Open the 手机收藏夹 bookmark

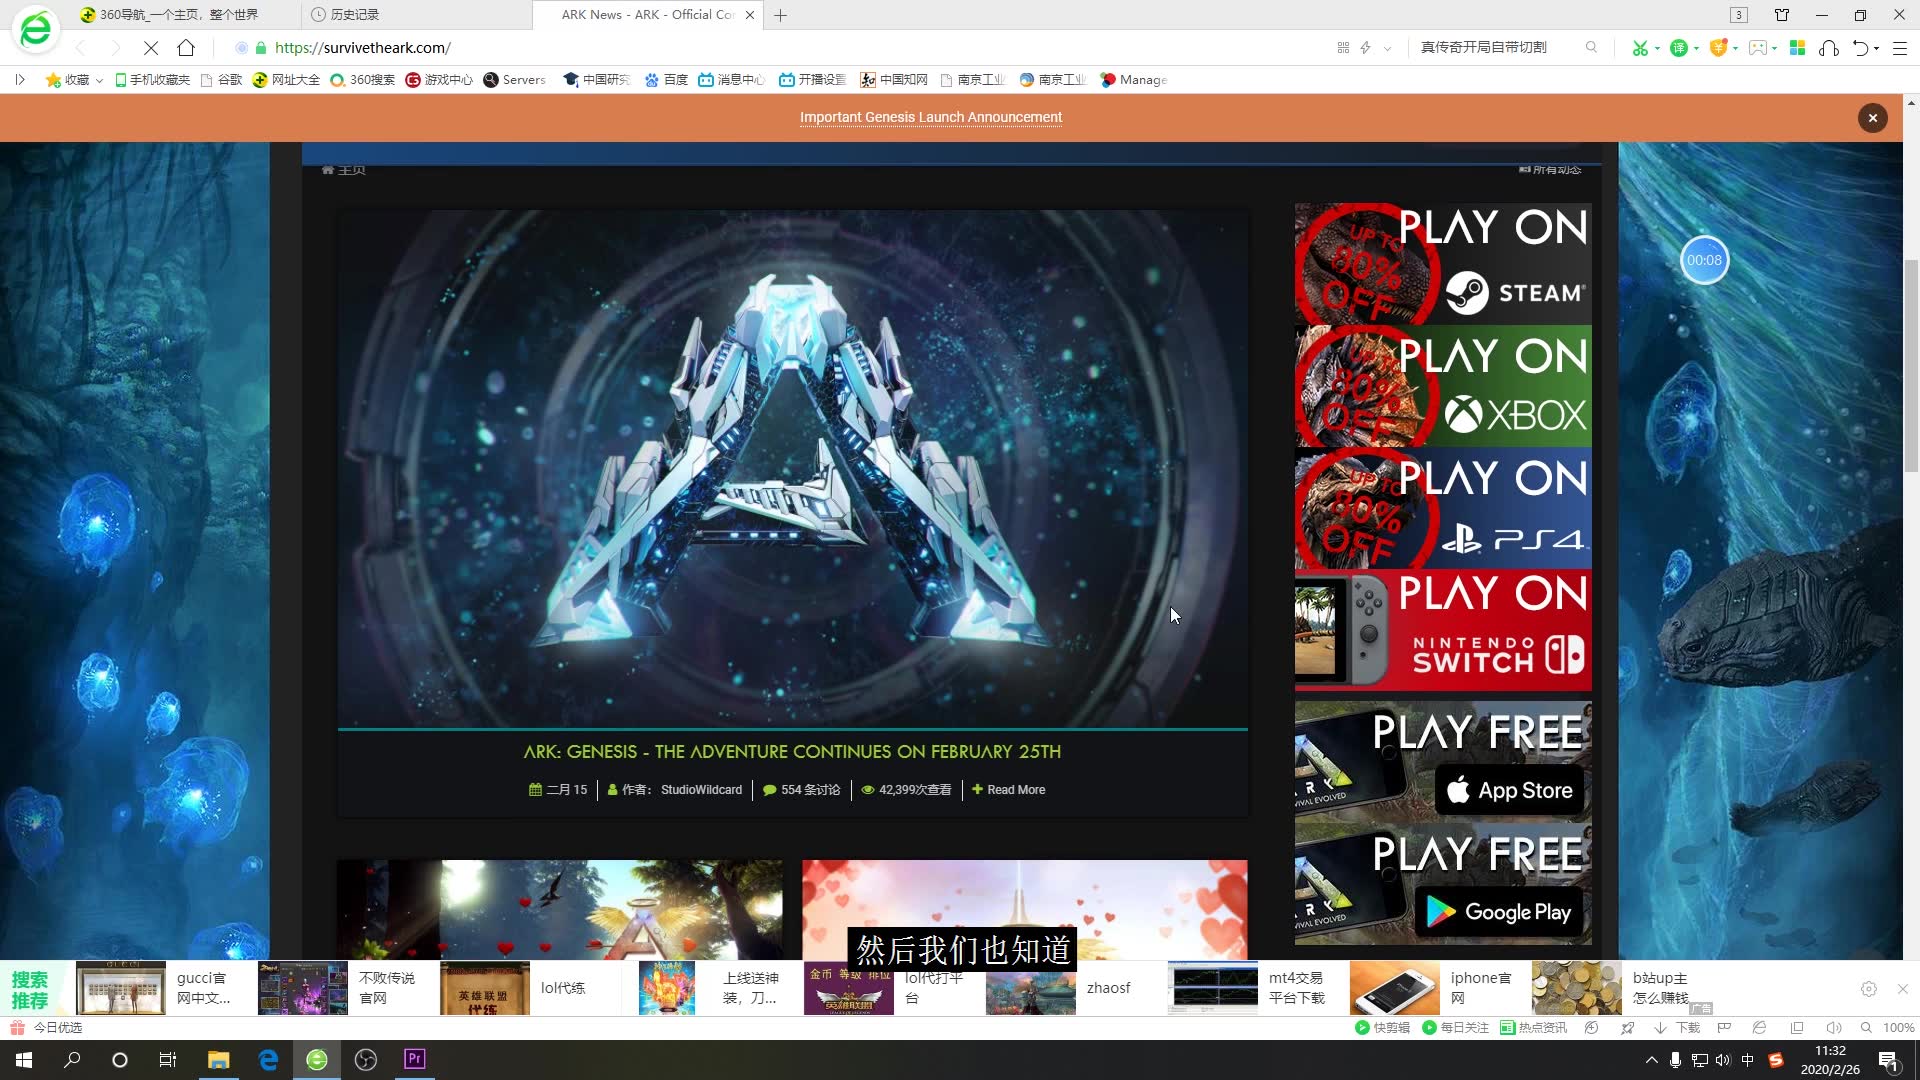tap(152, 80)
